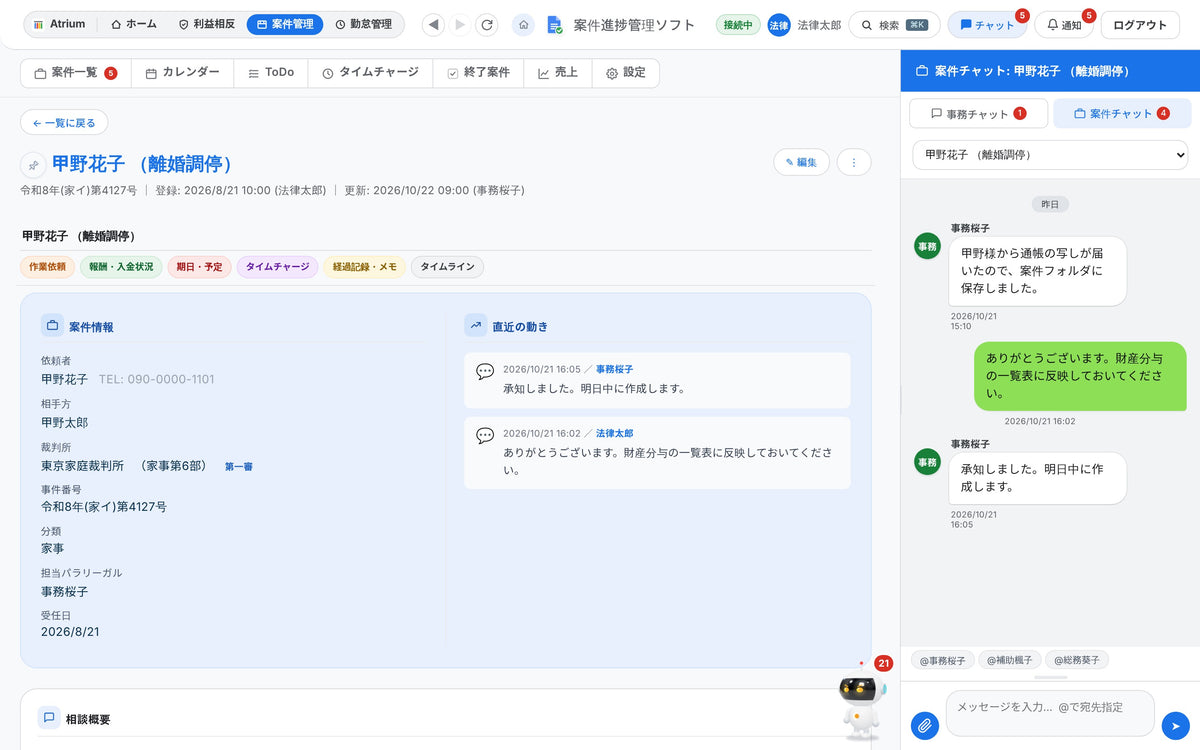
Task: Click the 昨日 date separator label
Action: 1050,204
